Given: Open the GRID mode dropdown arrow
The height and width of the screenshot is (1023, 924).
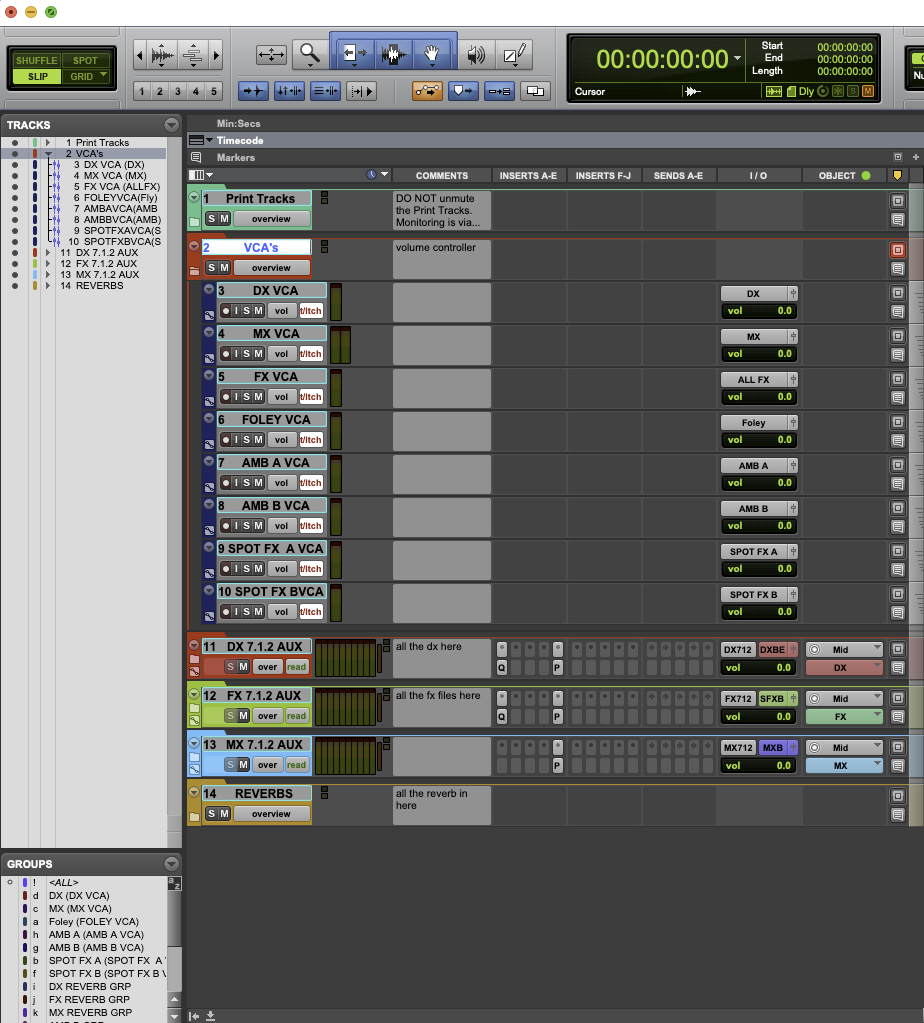Looking at the screenshot, I should point(103,74).
